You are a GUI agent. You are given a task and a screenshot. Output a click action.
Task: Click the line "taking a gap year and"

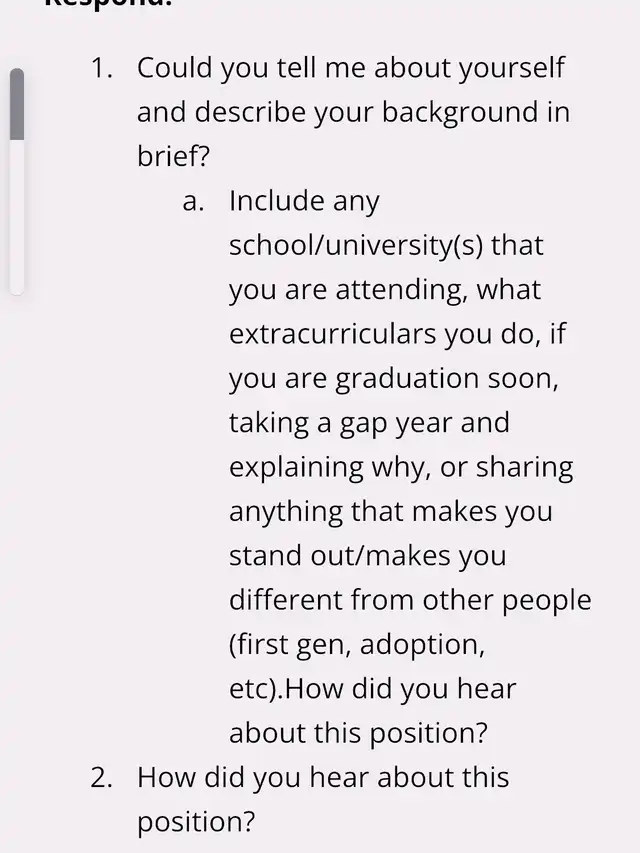click(369, 424)
